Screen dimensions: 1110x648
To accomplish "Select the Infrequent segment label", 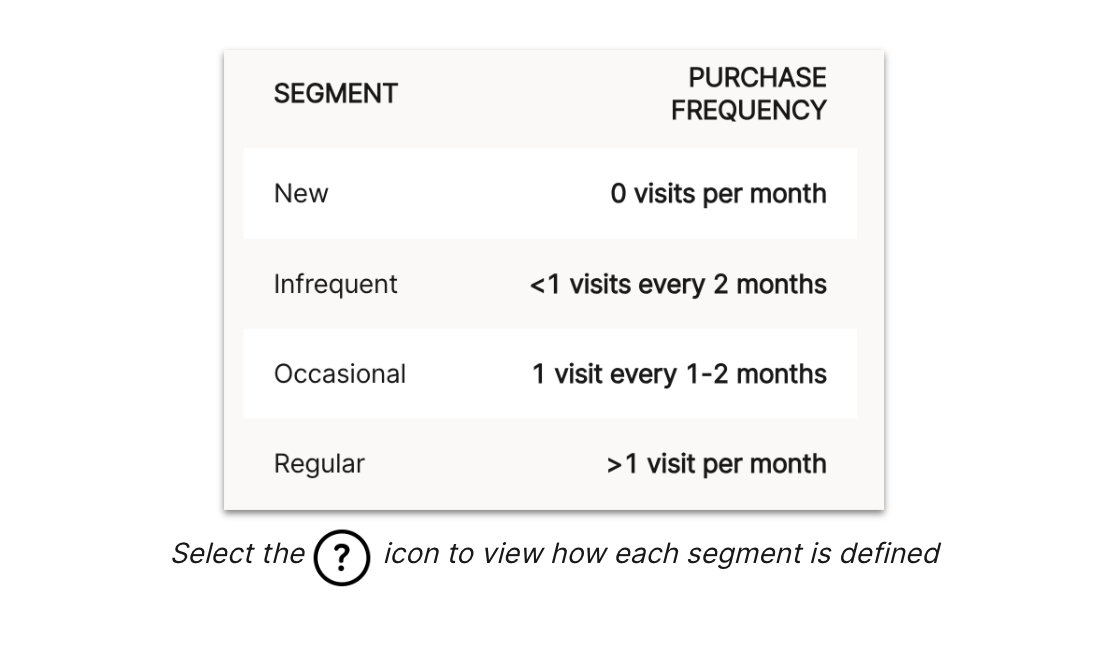I will point(335,284).
